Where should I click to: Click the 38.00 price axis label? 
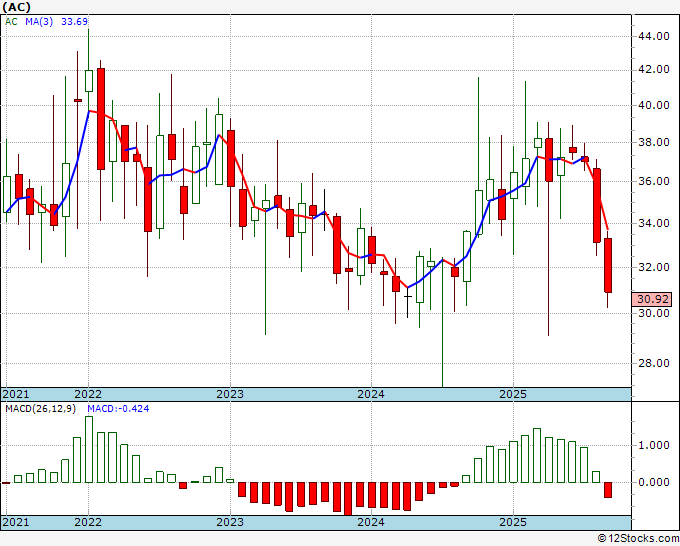point(654,142)
